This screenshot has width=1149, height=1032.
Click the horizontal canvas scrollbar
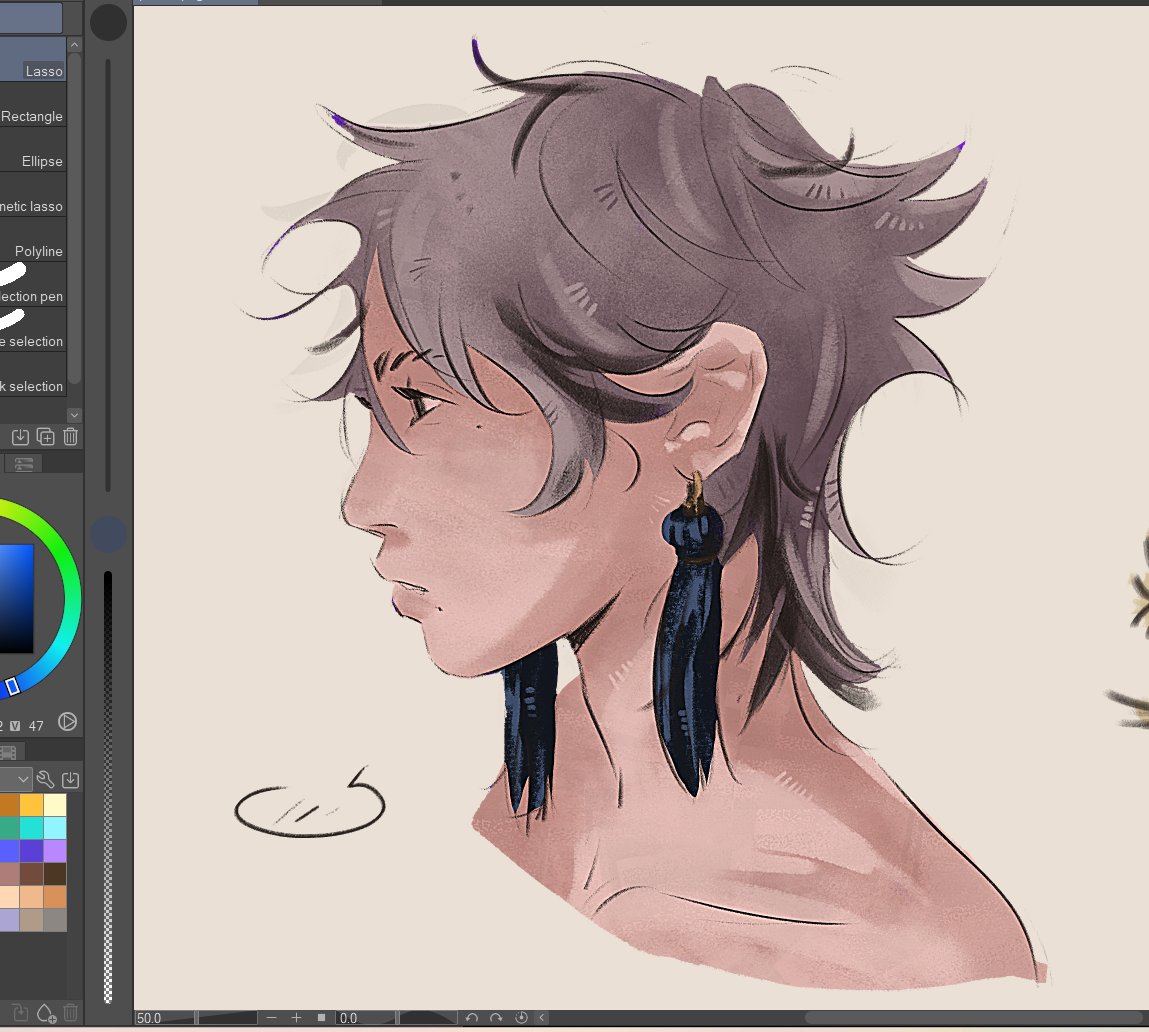[975, 1017]
